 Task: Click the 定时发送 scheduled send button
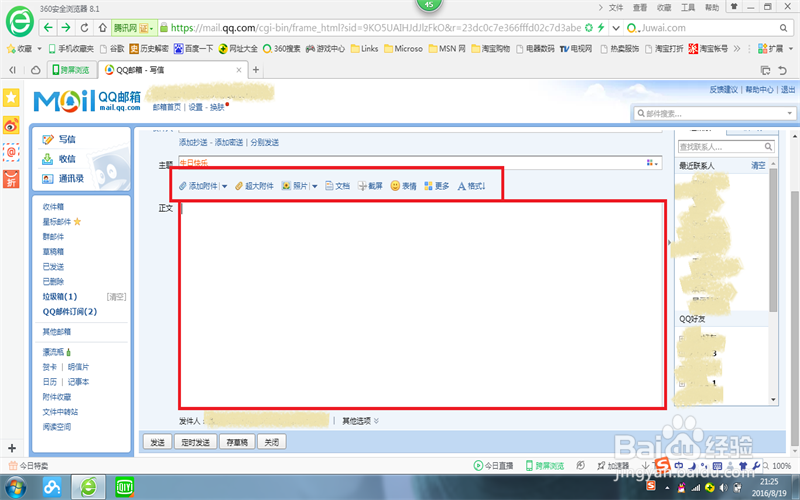coord(195,442)
